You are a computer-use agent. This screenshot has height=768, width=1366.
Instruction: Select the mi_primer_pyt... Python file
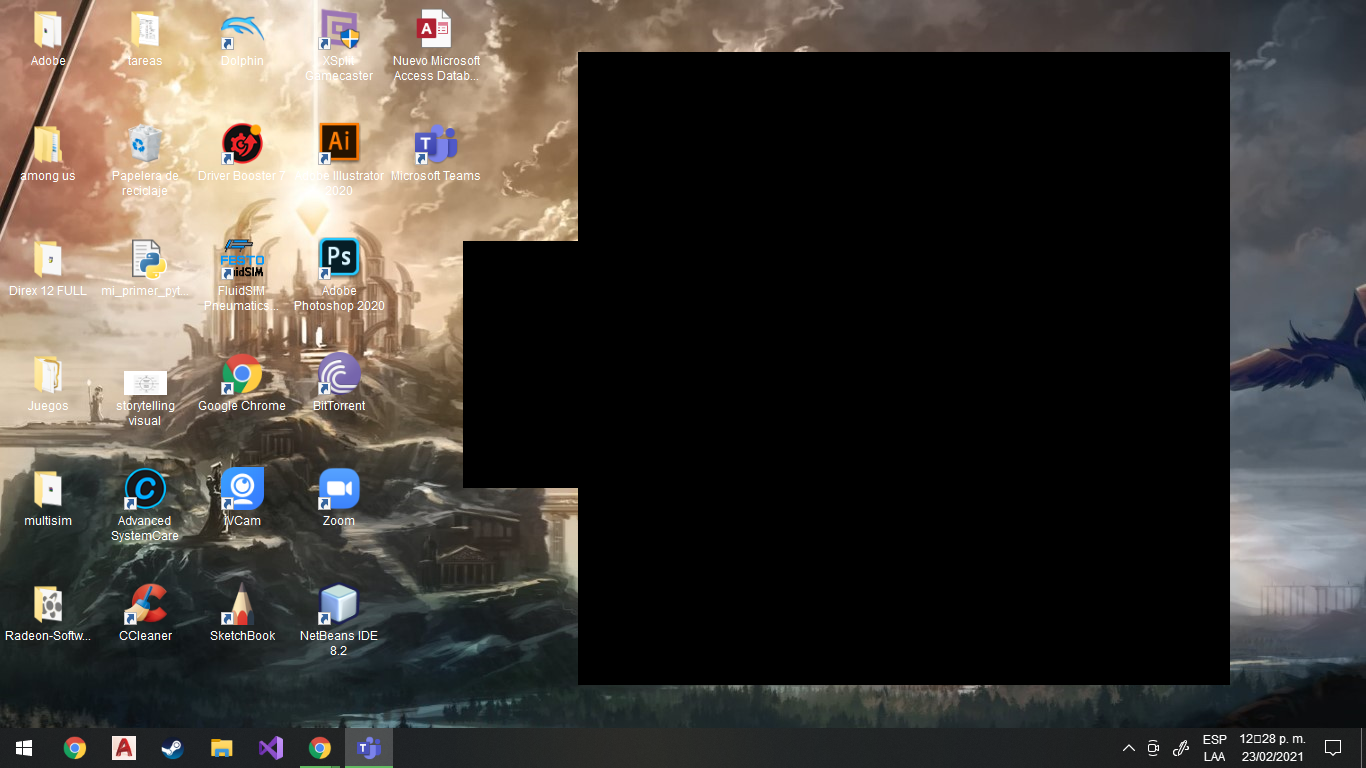(x=145, y=270)
